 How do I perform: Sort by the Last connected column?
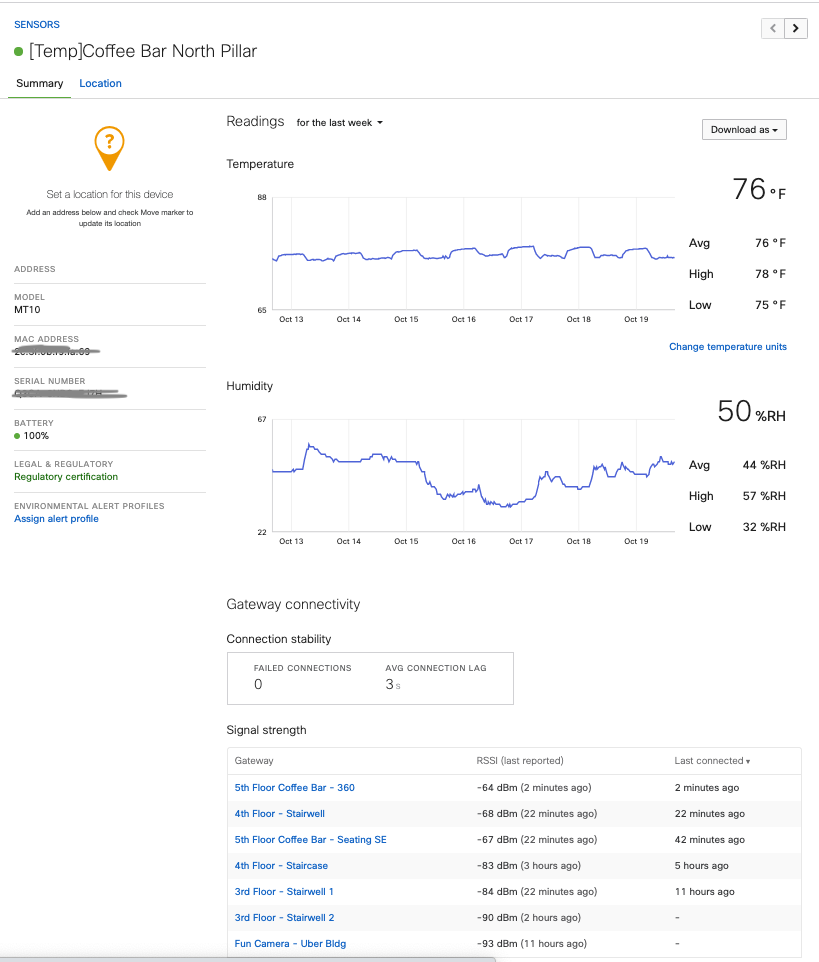(711, 761)
